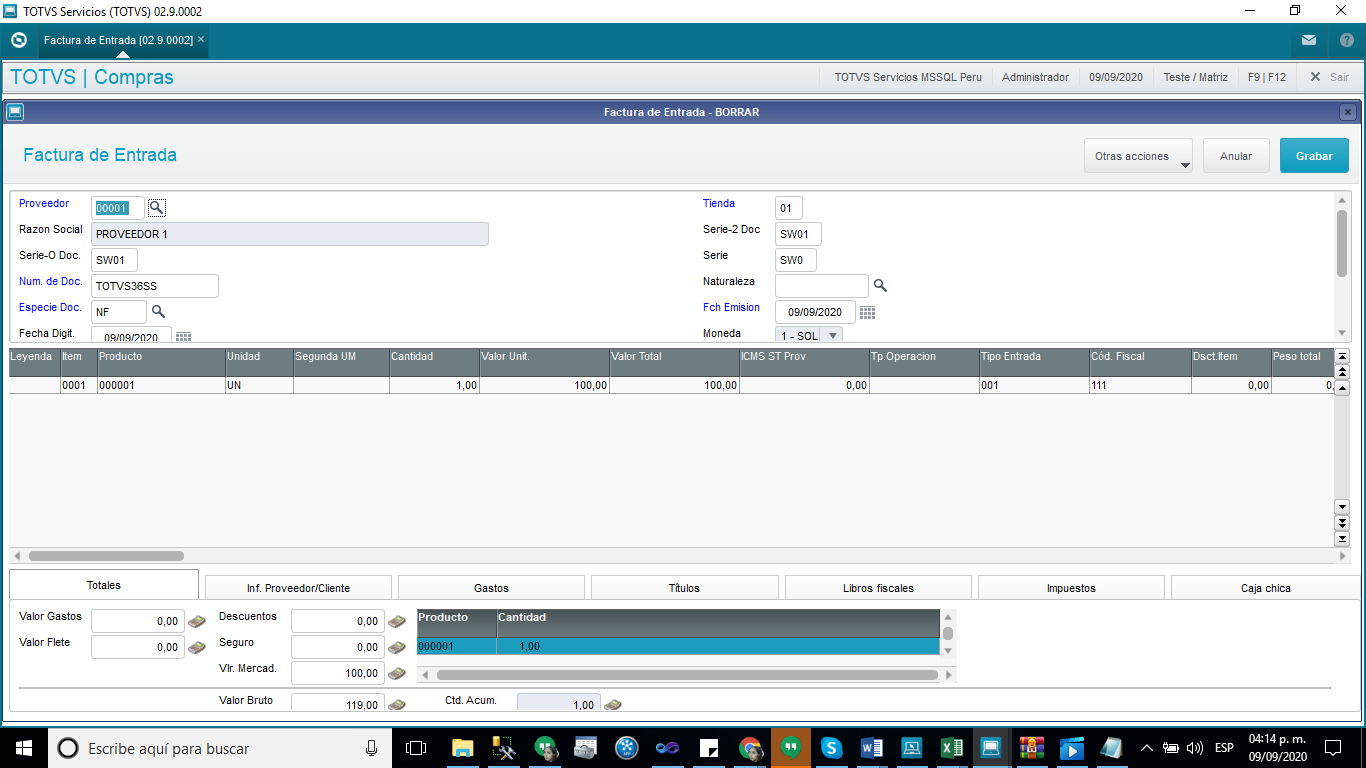Click the calculator icon beside Valor Gastos
This screenshot has height=768, width=1366.
196,622
